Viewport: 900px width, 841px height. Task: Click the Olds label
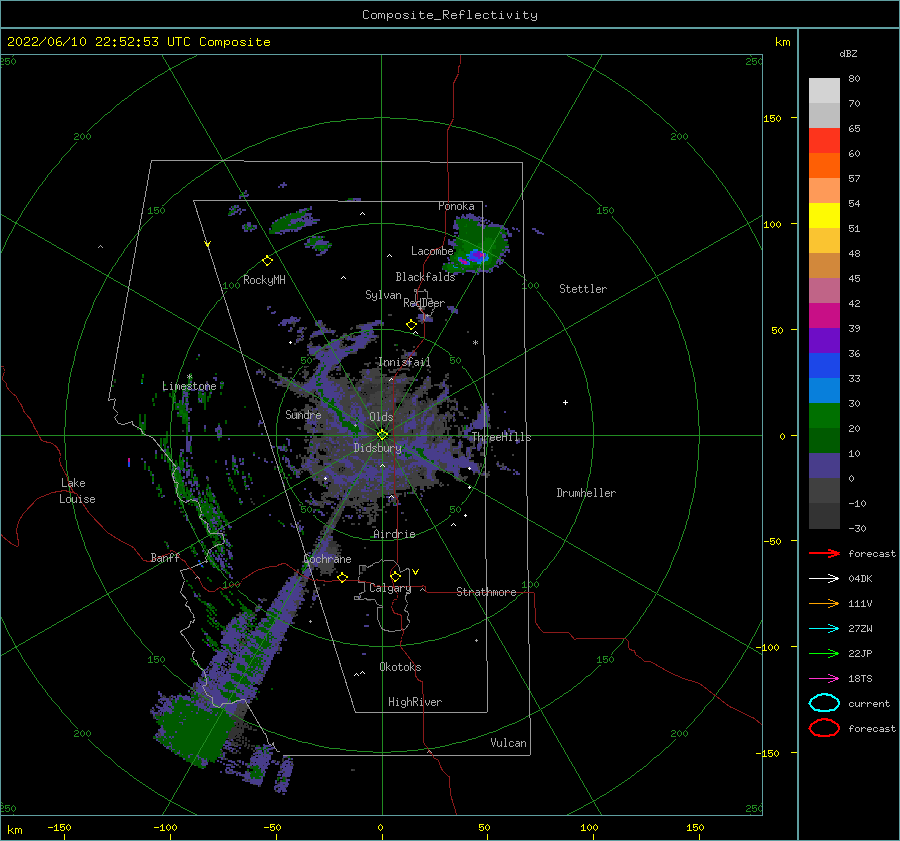pos(381,417)
